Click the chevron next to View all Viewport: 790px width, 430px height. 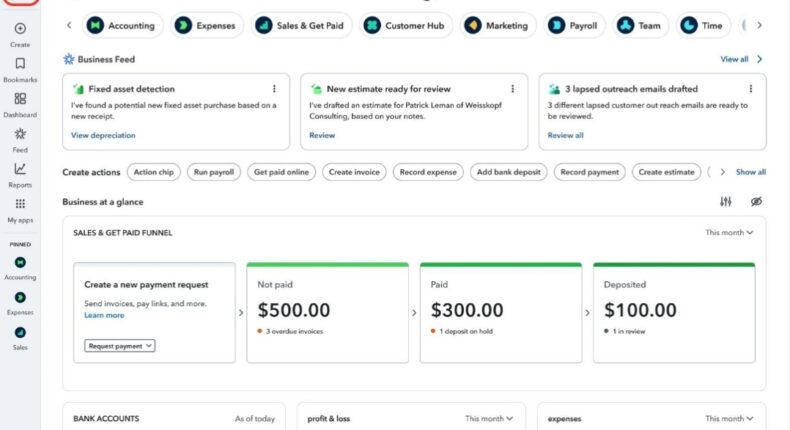(x=760, y=59)
